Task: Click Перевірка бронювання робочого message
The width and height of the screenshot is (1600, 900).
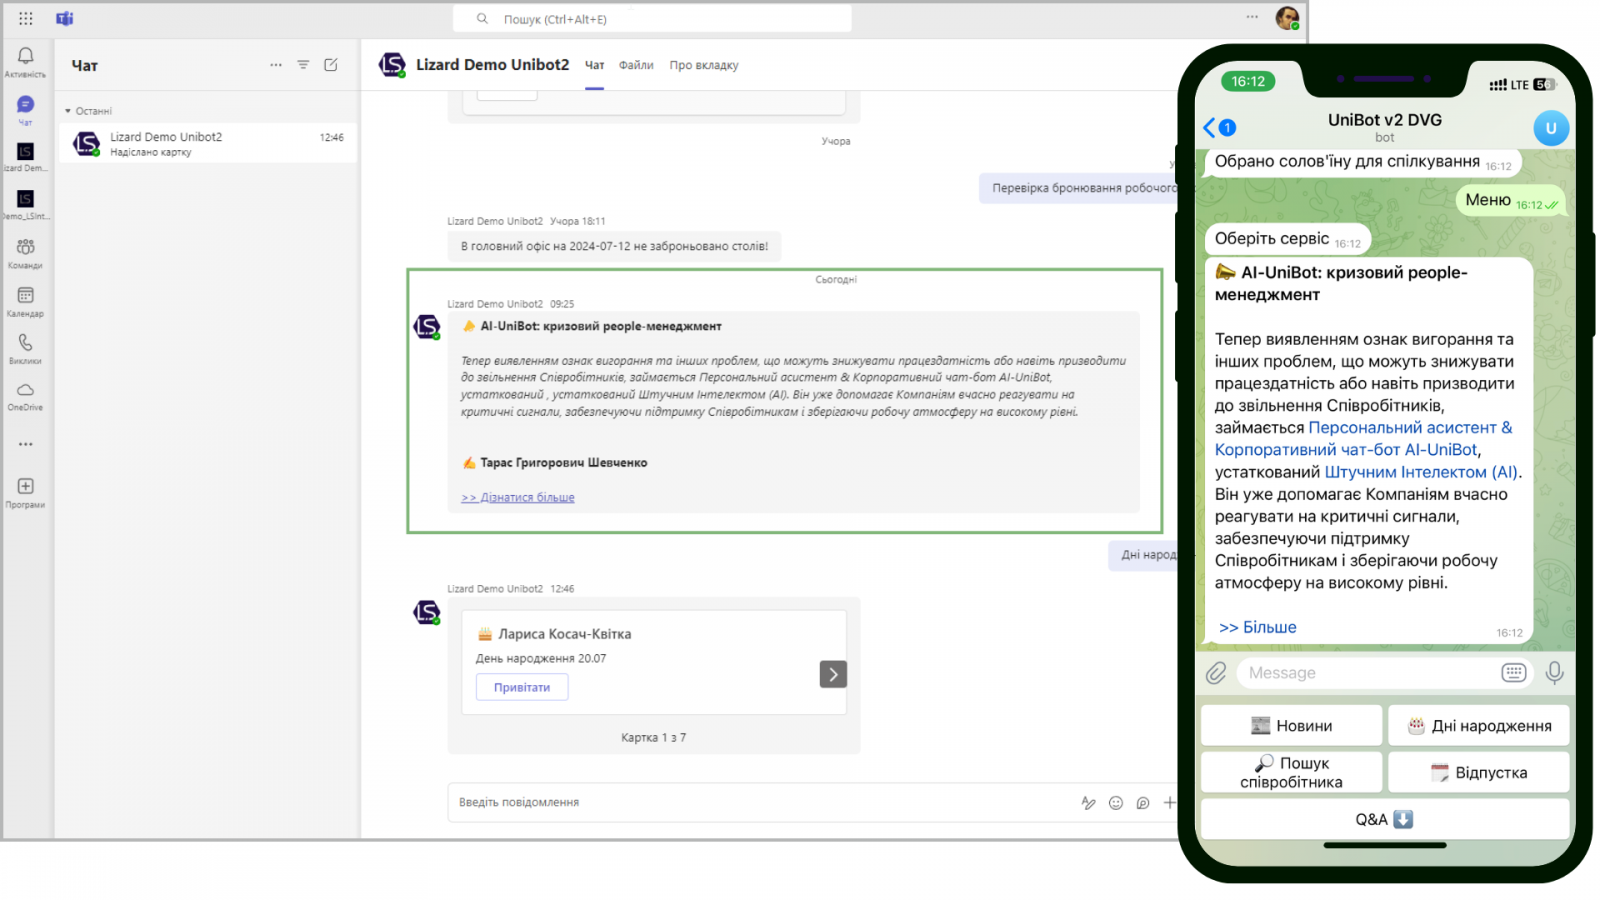Action: [x=1080, y=188]
